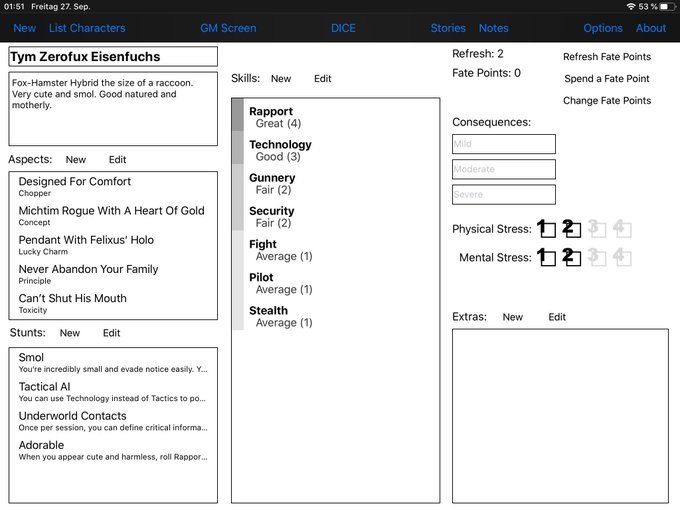This screenshot has width=680, height=510.
Task: Click Refresh Fate Points
Action: click(607, 57)
